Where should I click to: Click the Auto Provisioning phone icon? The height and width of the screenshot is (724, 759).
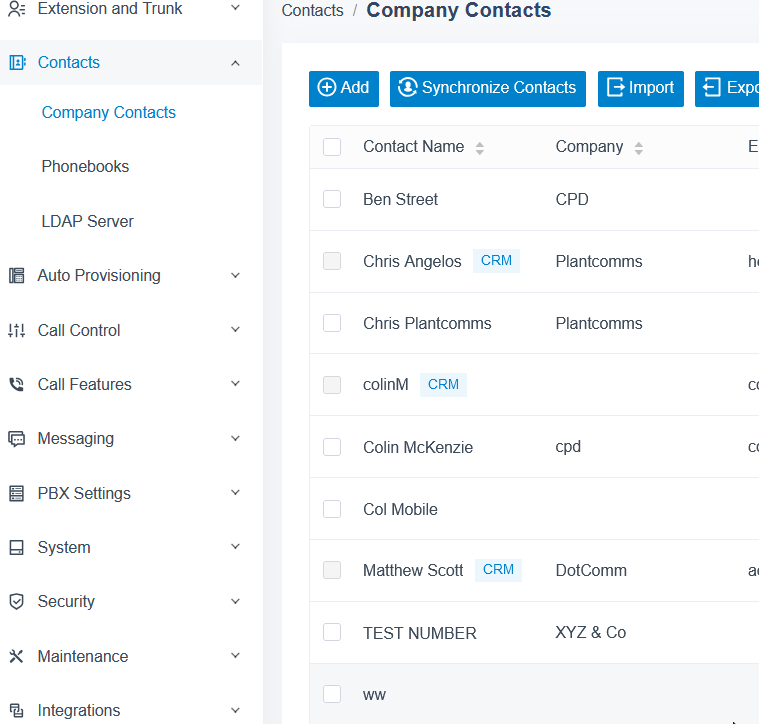pyautogui.click(x=17, y=275)
